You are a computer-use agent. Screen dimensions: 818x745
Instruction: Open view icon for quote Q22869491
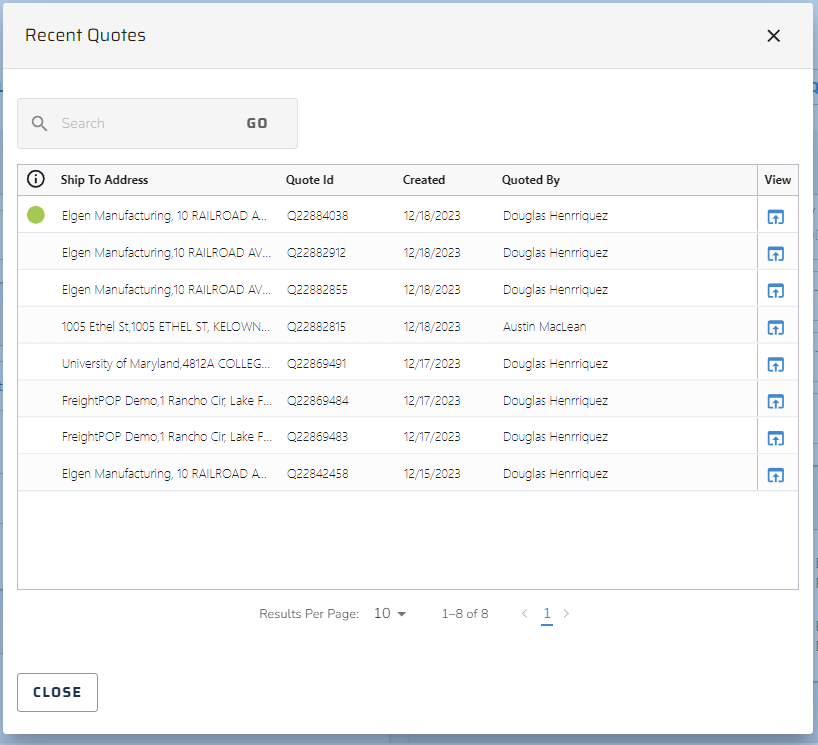pyautogui.click(x=775, y=364)
